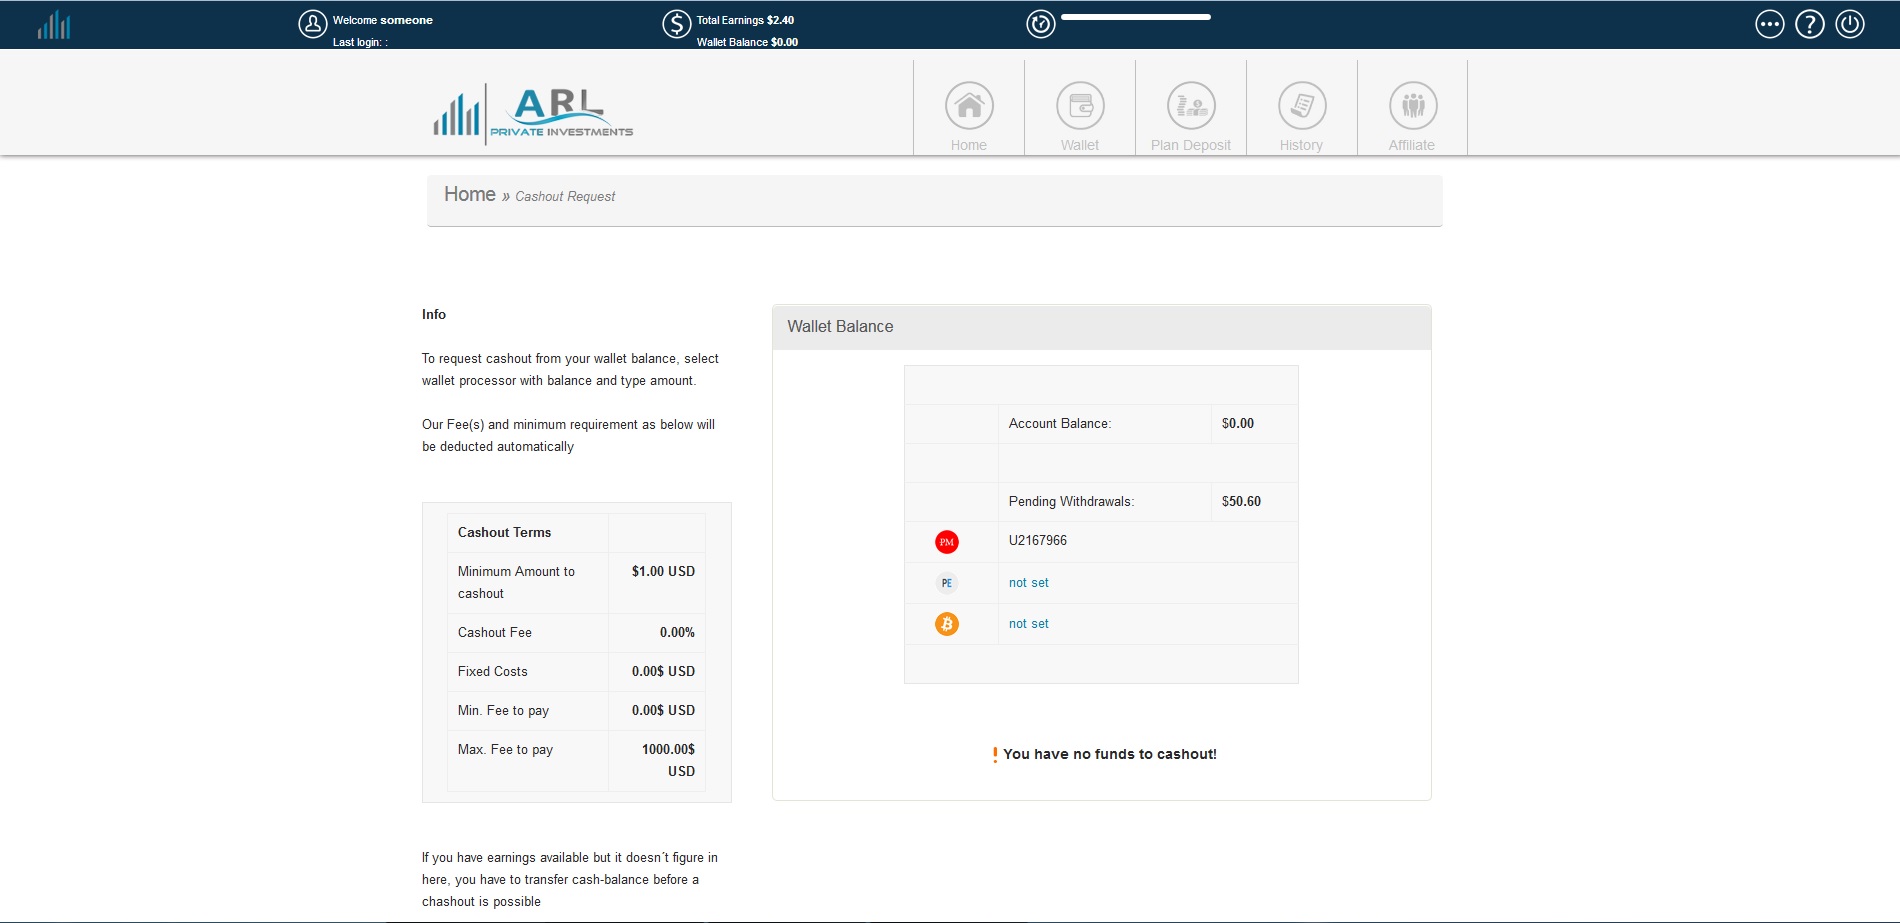Click the dollar sign earnings icon
Screen dimensions: 1900x923
(x=677, y=24)
